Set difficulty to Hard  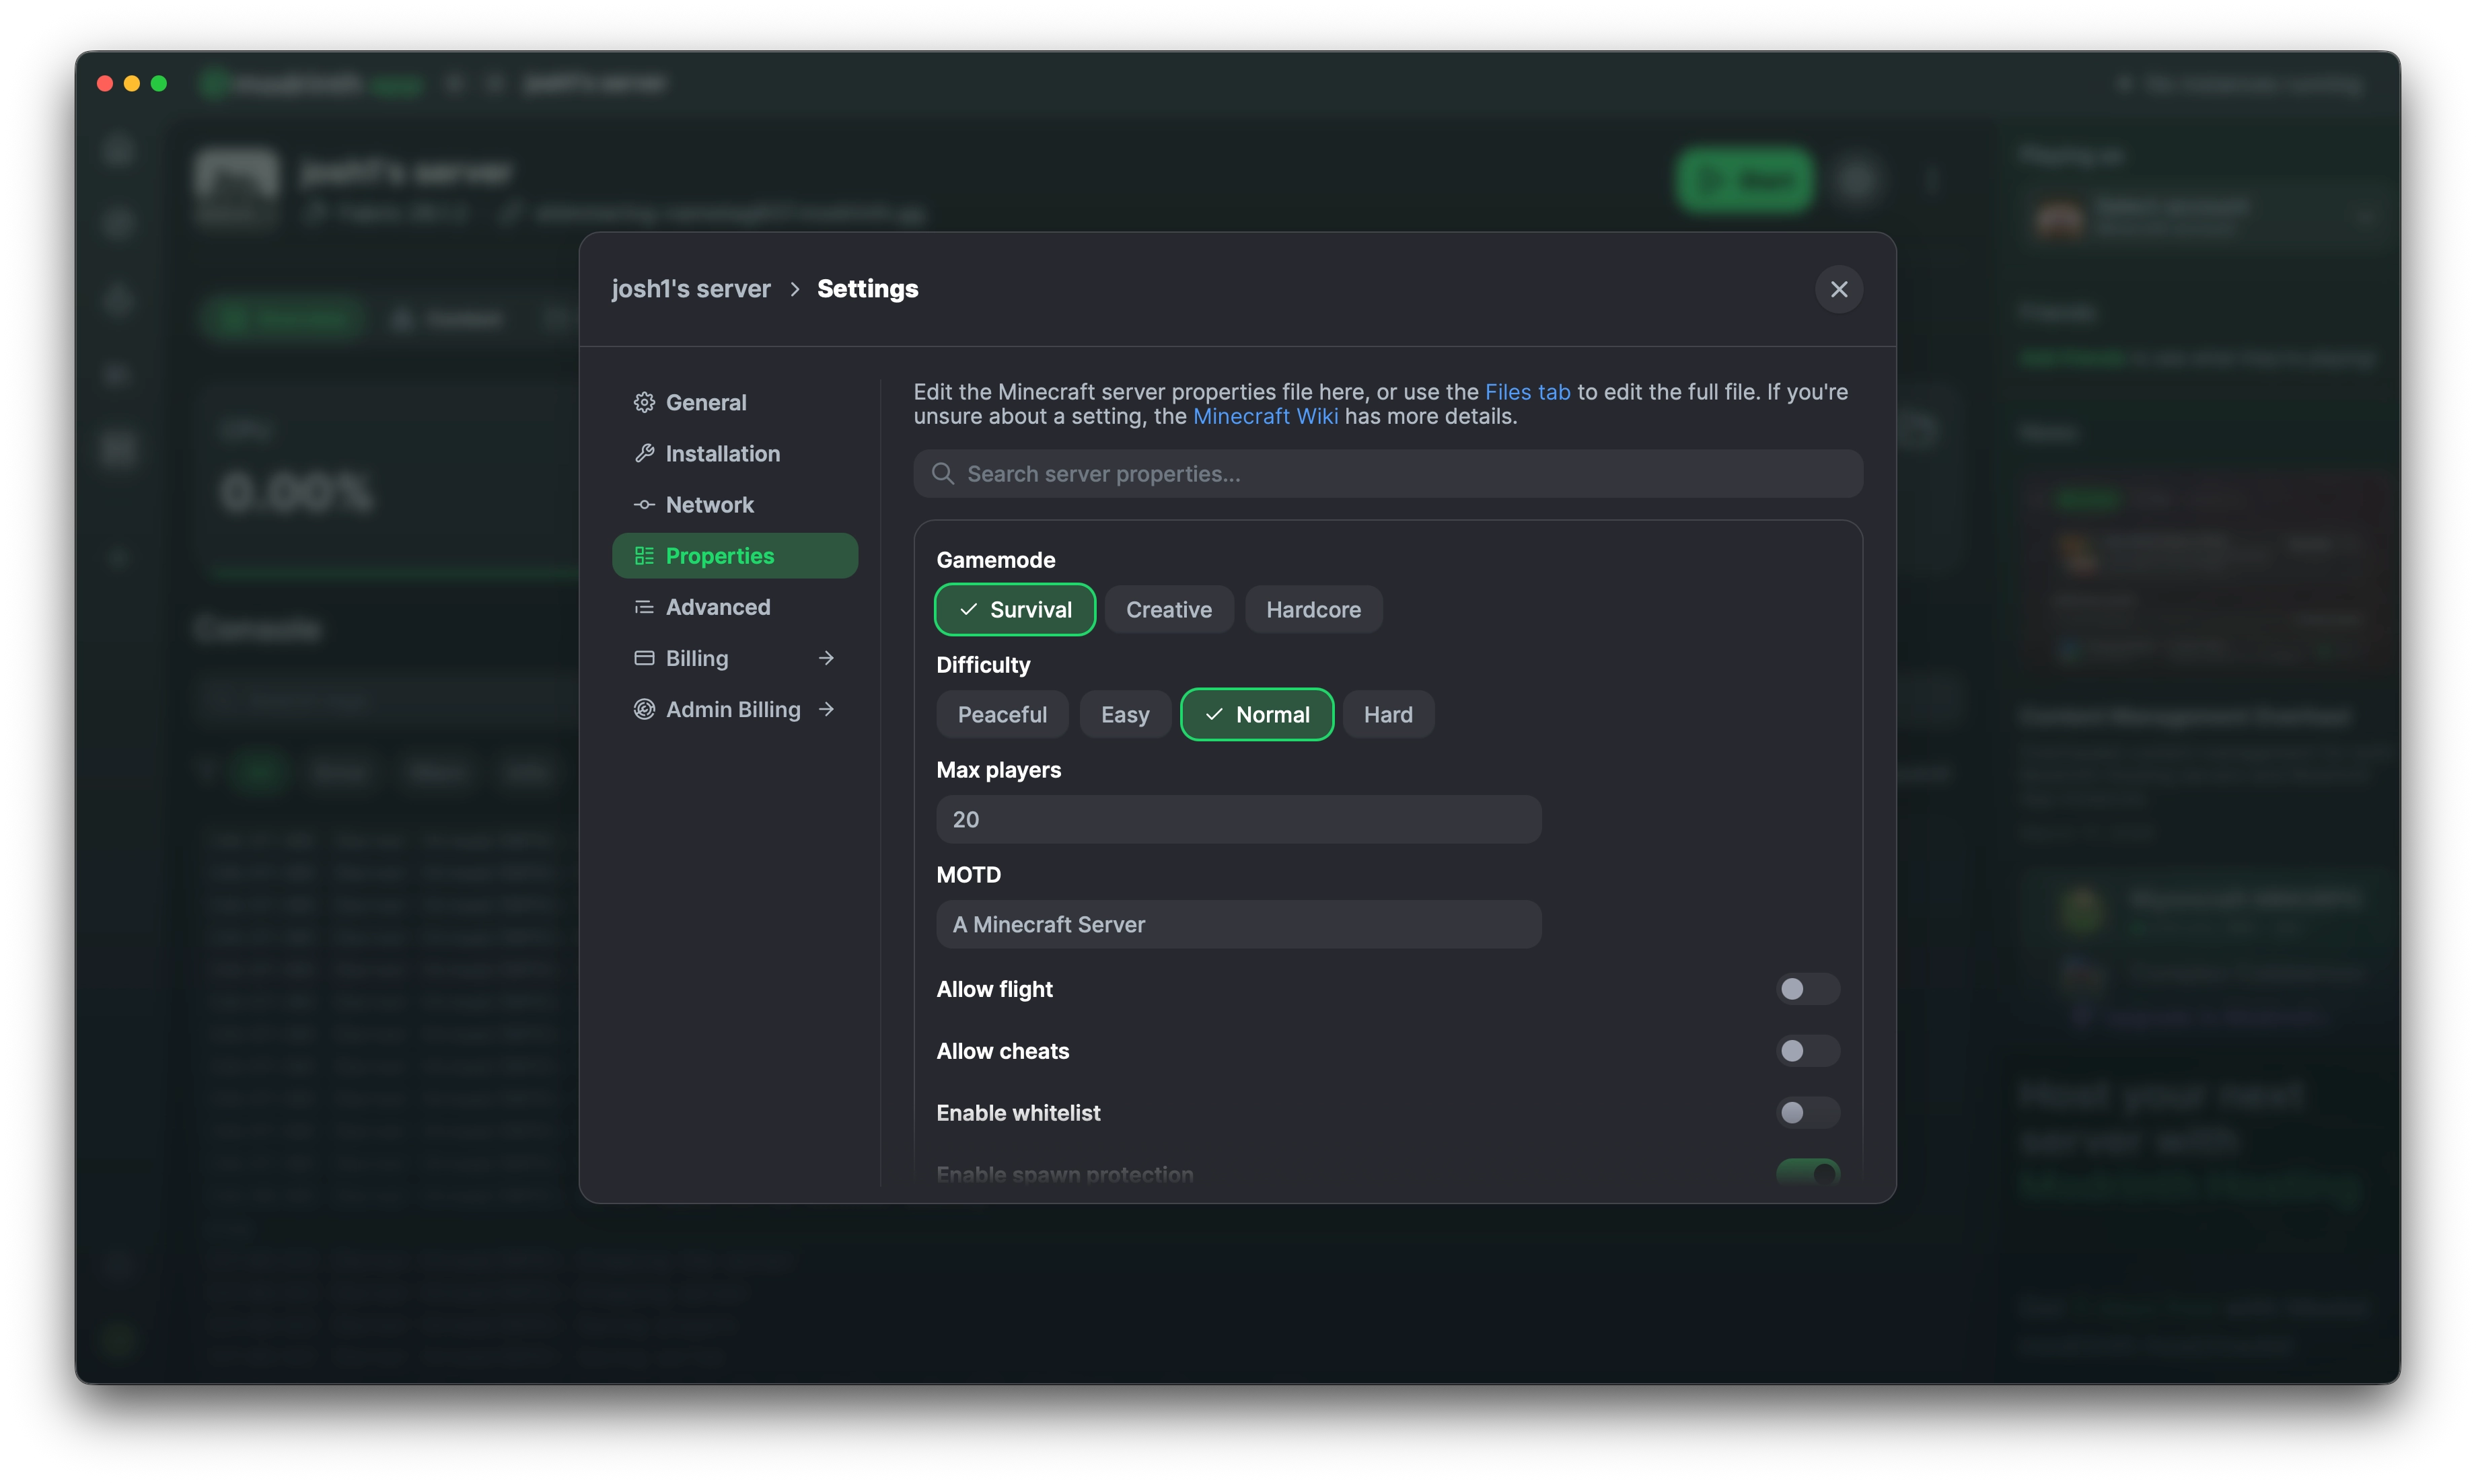click(1388, 714)
